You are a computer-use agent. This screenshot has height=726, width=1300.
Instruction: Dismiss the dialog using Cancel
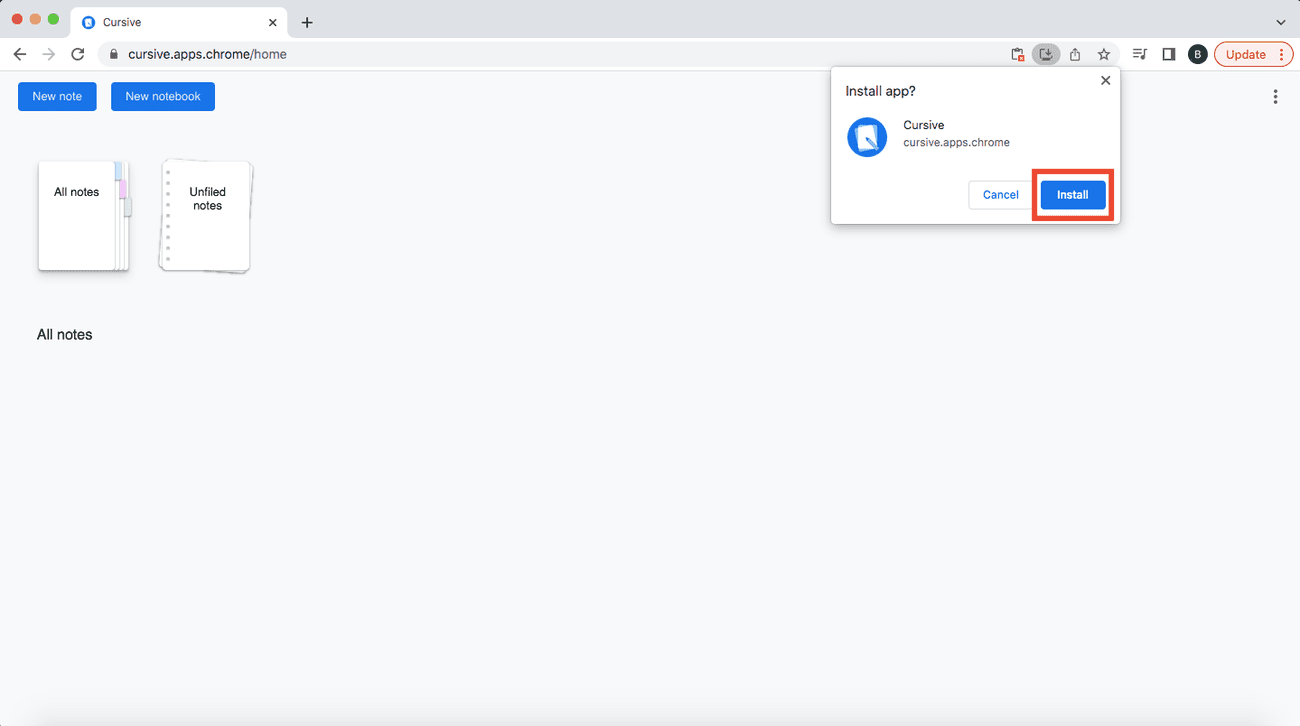tap(999, 195)
